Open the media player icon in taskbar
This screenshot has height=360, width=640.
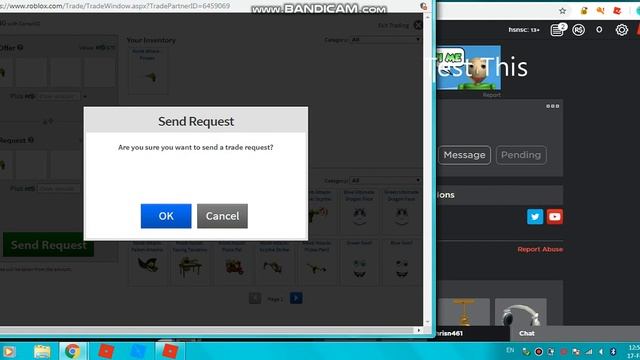click(x=9, y=351)
